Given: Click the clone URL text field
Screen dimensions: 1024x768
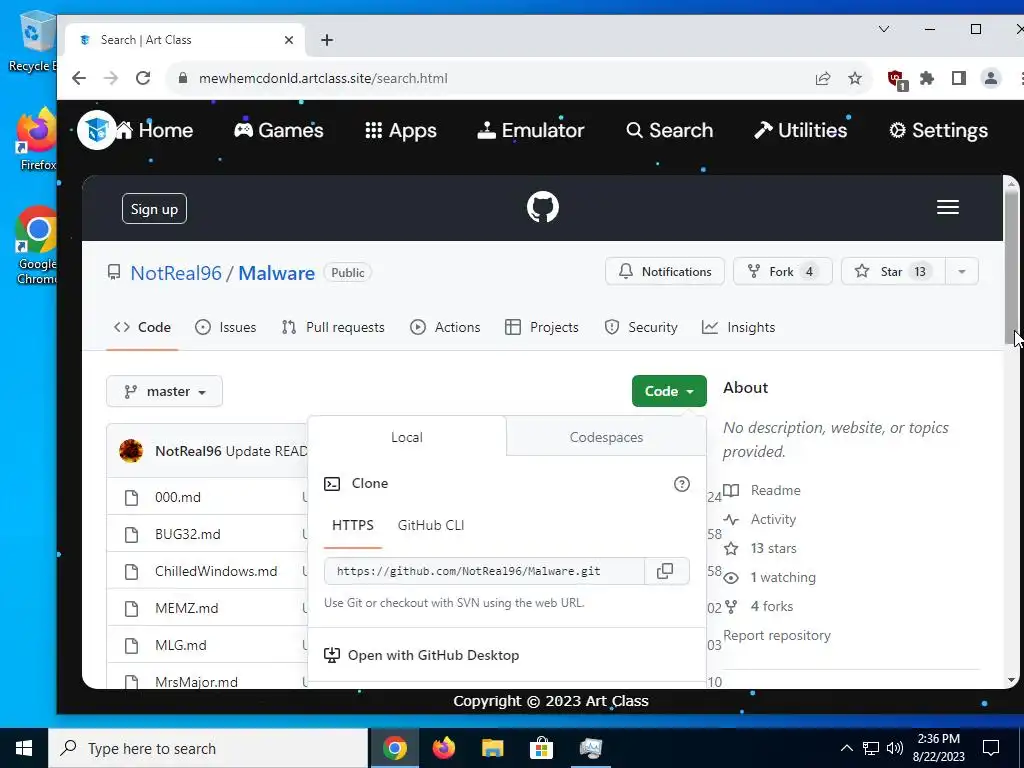Looking at the screenshot, I should coord(484,571).
